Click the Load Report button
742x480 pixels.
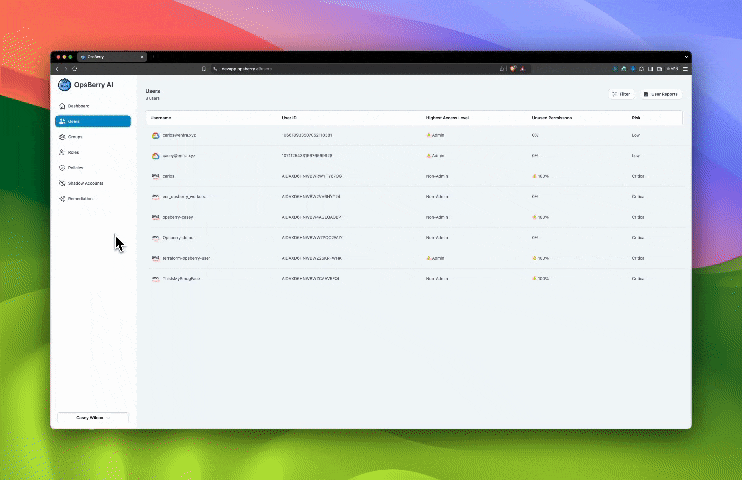pyautogui.click(x=660, y=94)
